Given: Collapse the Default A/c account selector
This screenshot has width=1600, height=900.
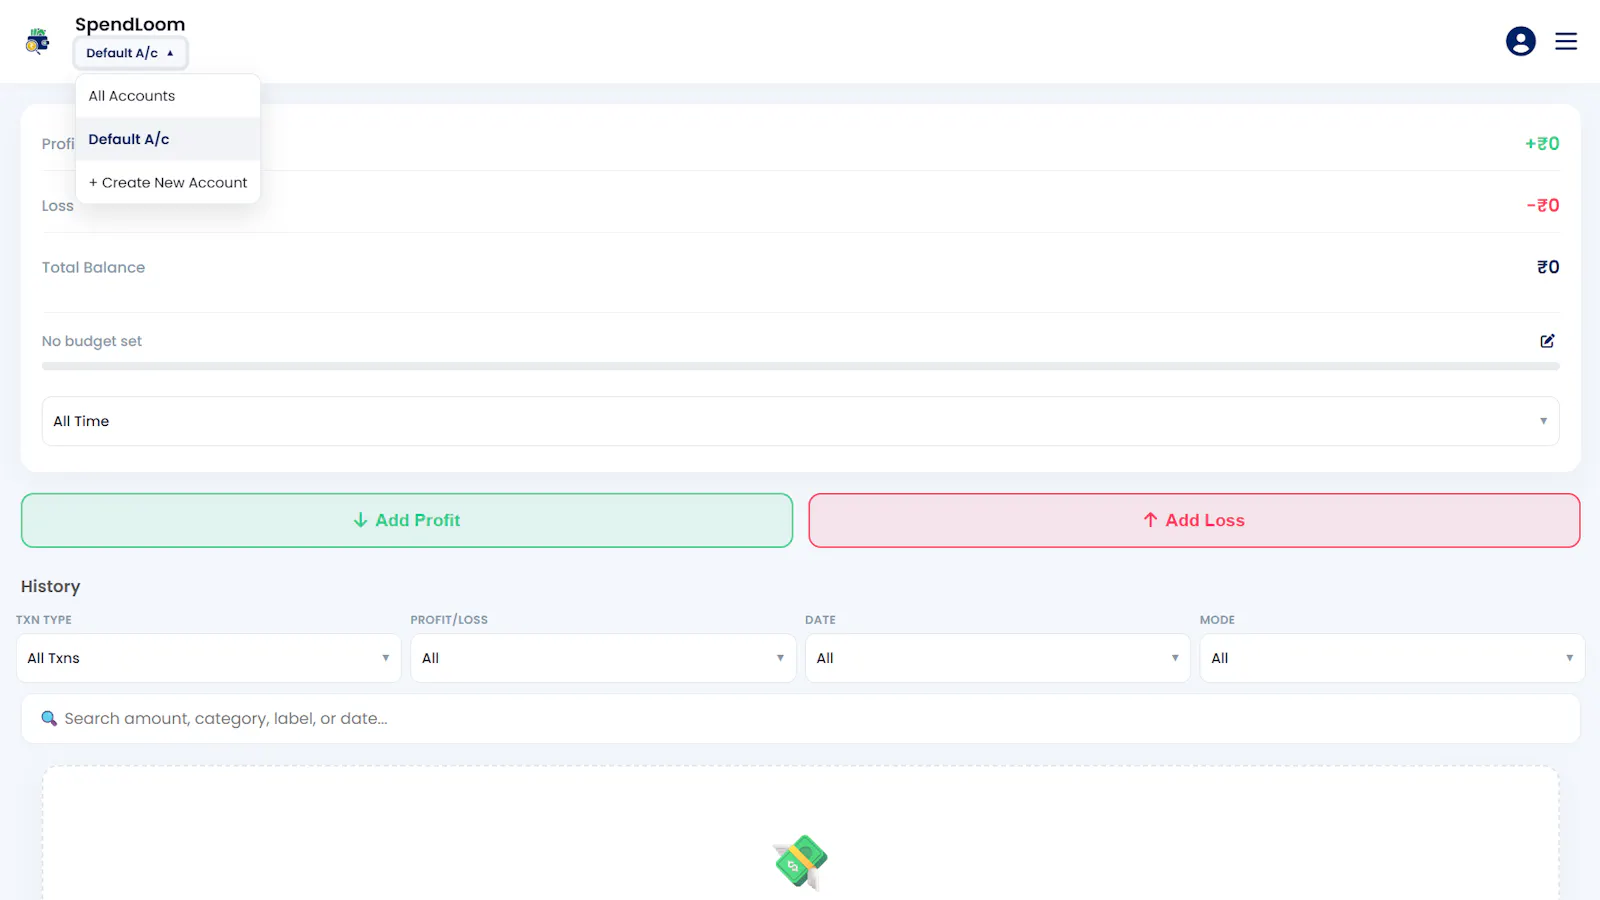Looking at the screenshot, I should coord(130,53).
